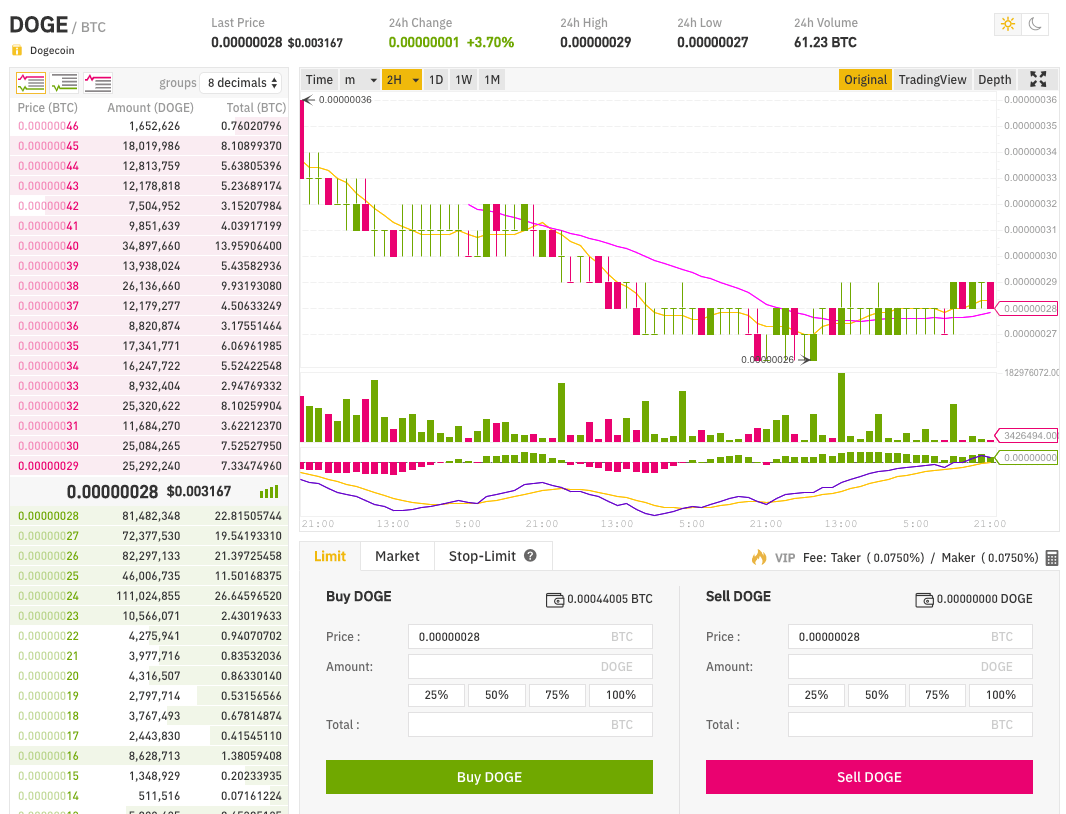Click the buy Amount input field

tap(530, 667)
